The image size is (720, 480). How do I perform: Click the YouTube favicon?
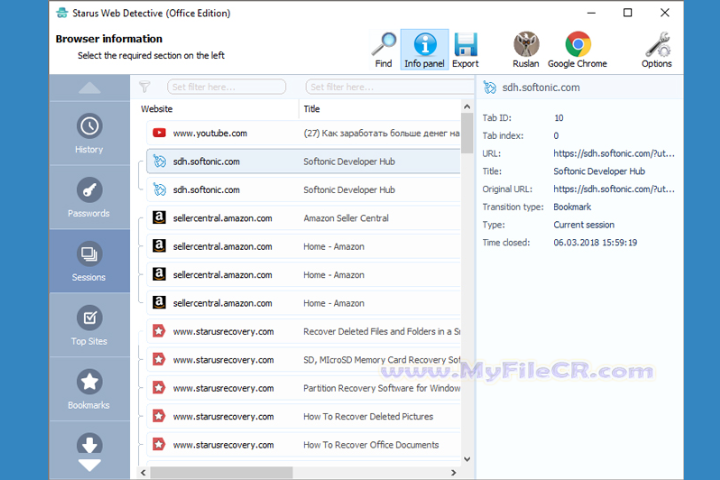point(159,133)
